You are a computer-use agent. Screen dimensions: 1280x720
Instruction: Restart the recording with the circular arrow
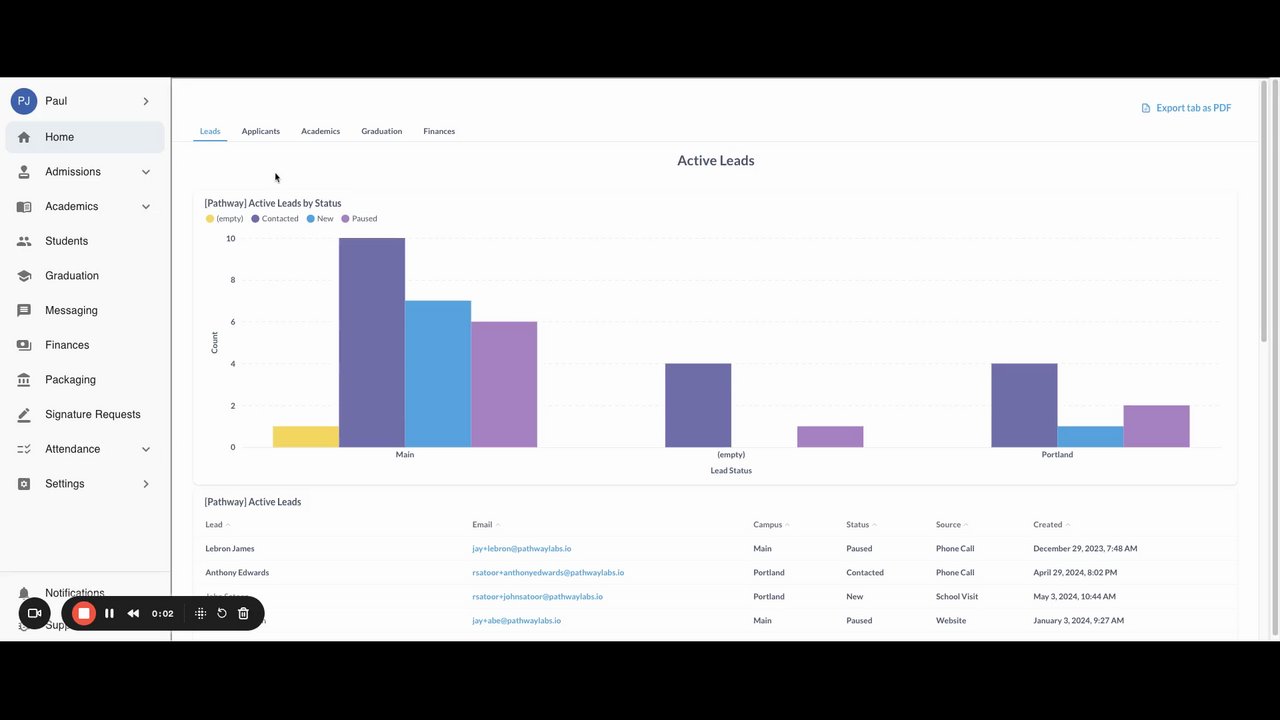click(222, 613)
